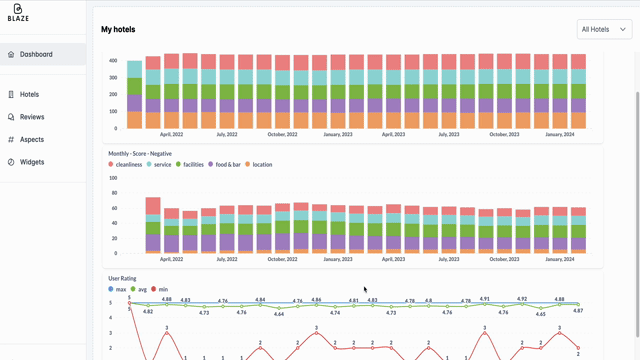This screenshot has width=640, height=360.
Task: Click the My hotels heading
Action: click(118, 29)
